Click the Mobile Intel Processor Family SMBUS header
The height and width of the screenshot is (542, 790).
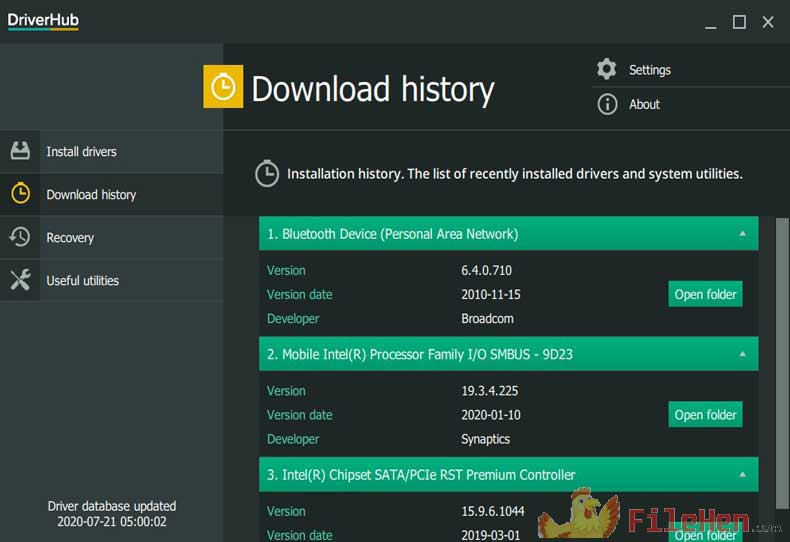(x=508, y=354)
